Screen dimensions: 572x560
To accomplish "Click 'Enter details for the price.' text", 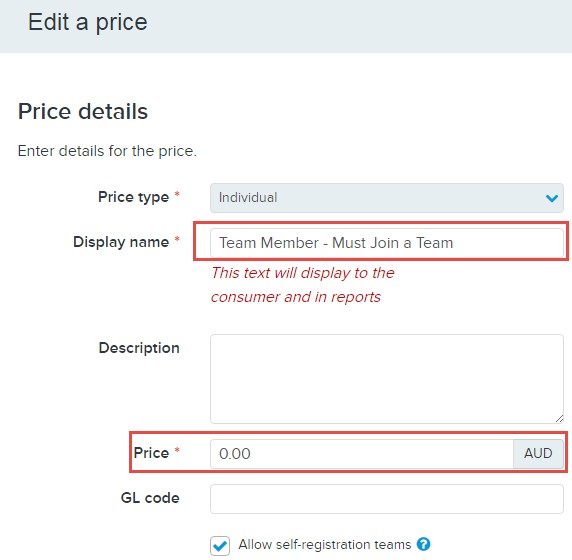I will [x=107, y=151].
